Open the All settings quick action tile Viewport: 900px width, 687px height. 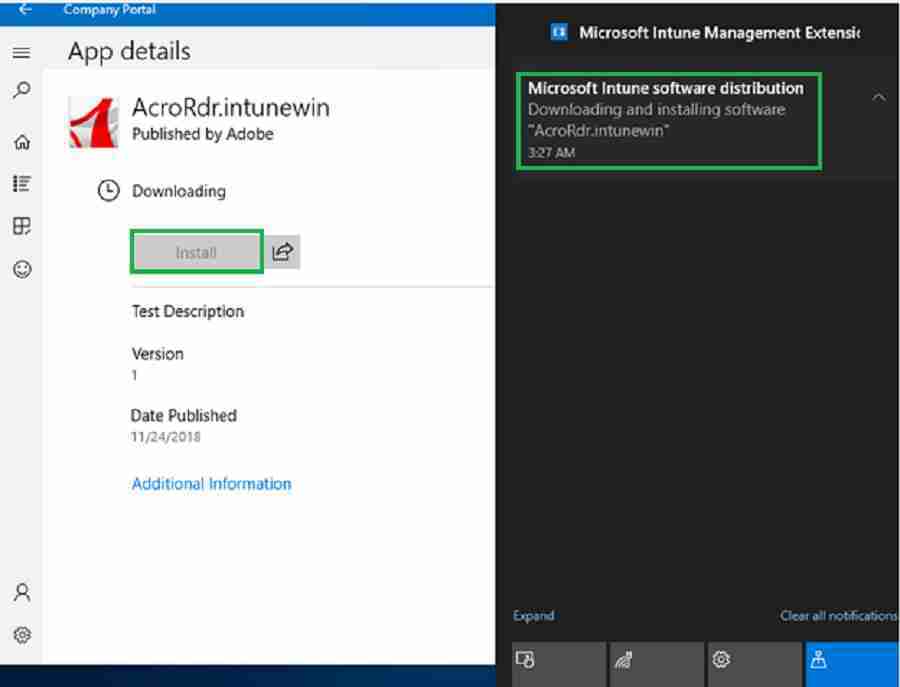click(755, 665)
